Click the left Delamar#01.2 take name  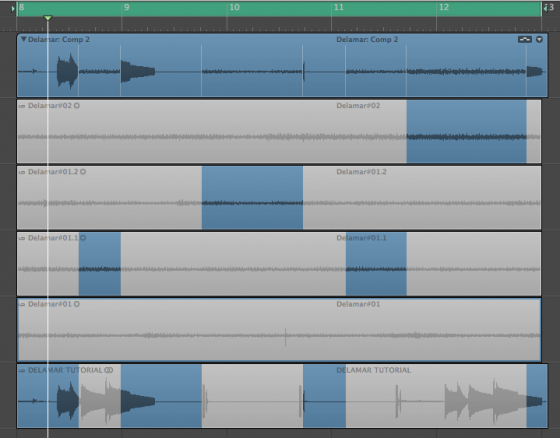click(53, 171)
